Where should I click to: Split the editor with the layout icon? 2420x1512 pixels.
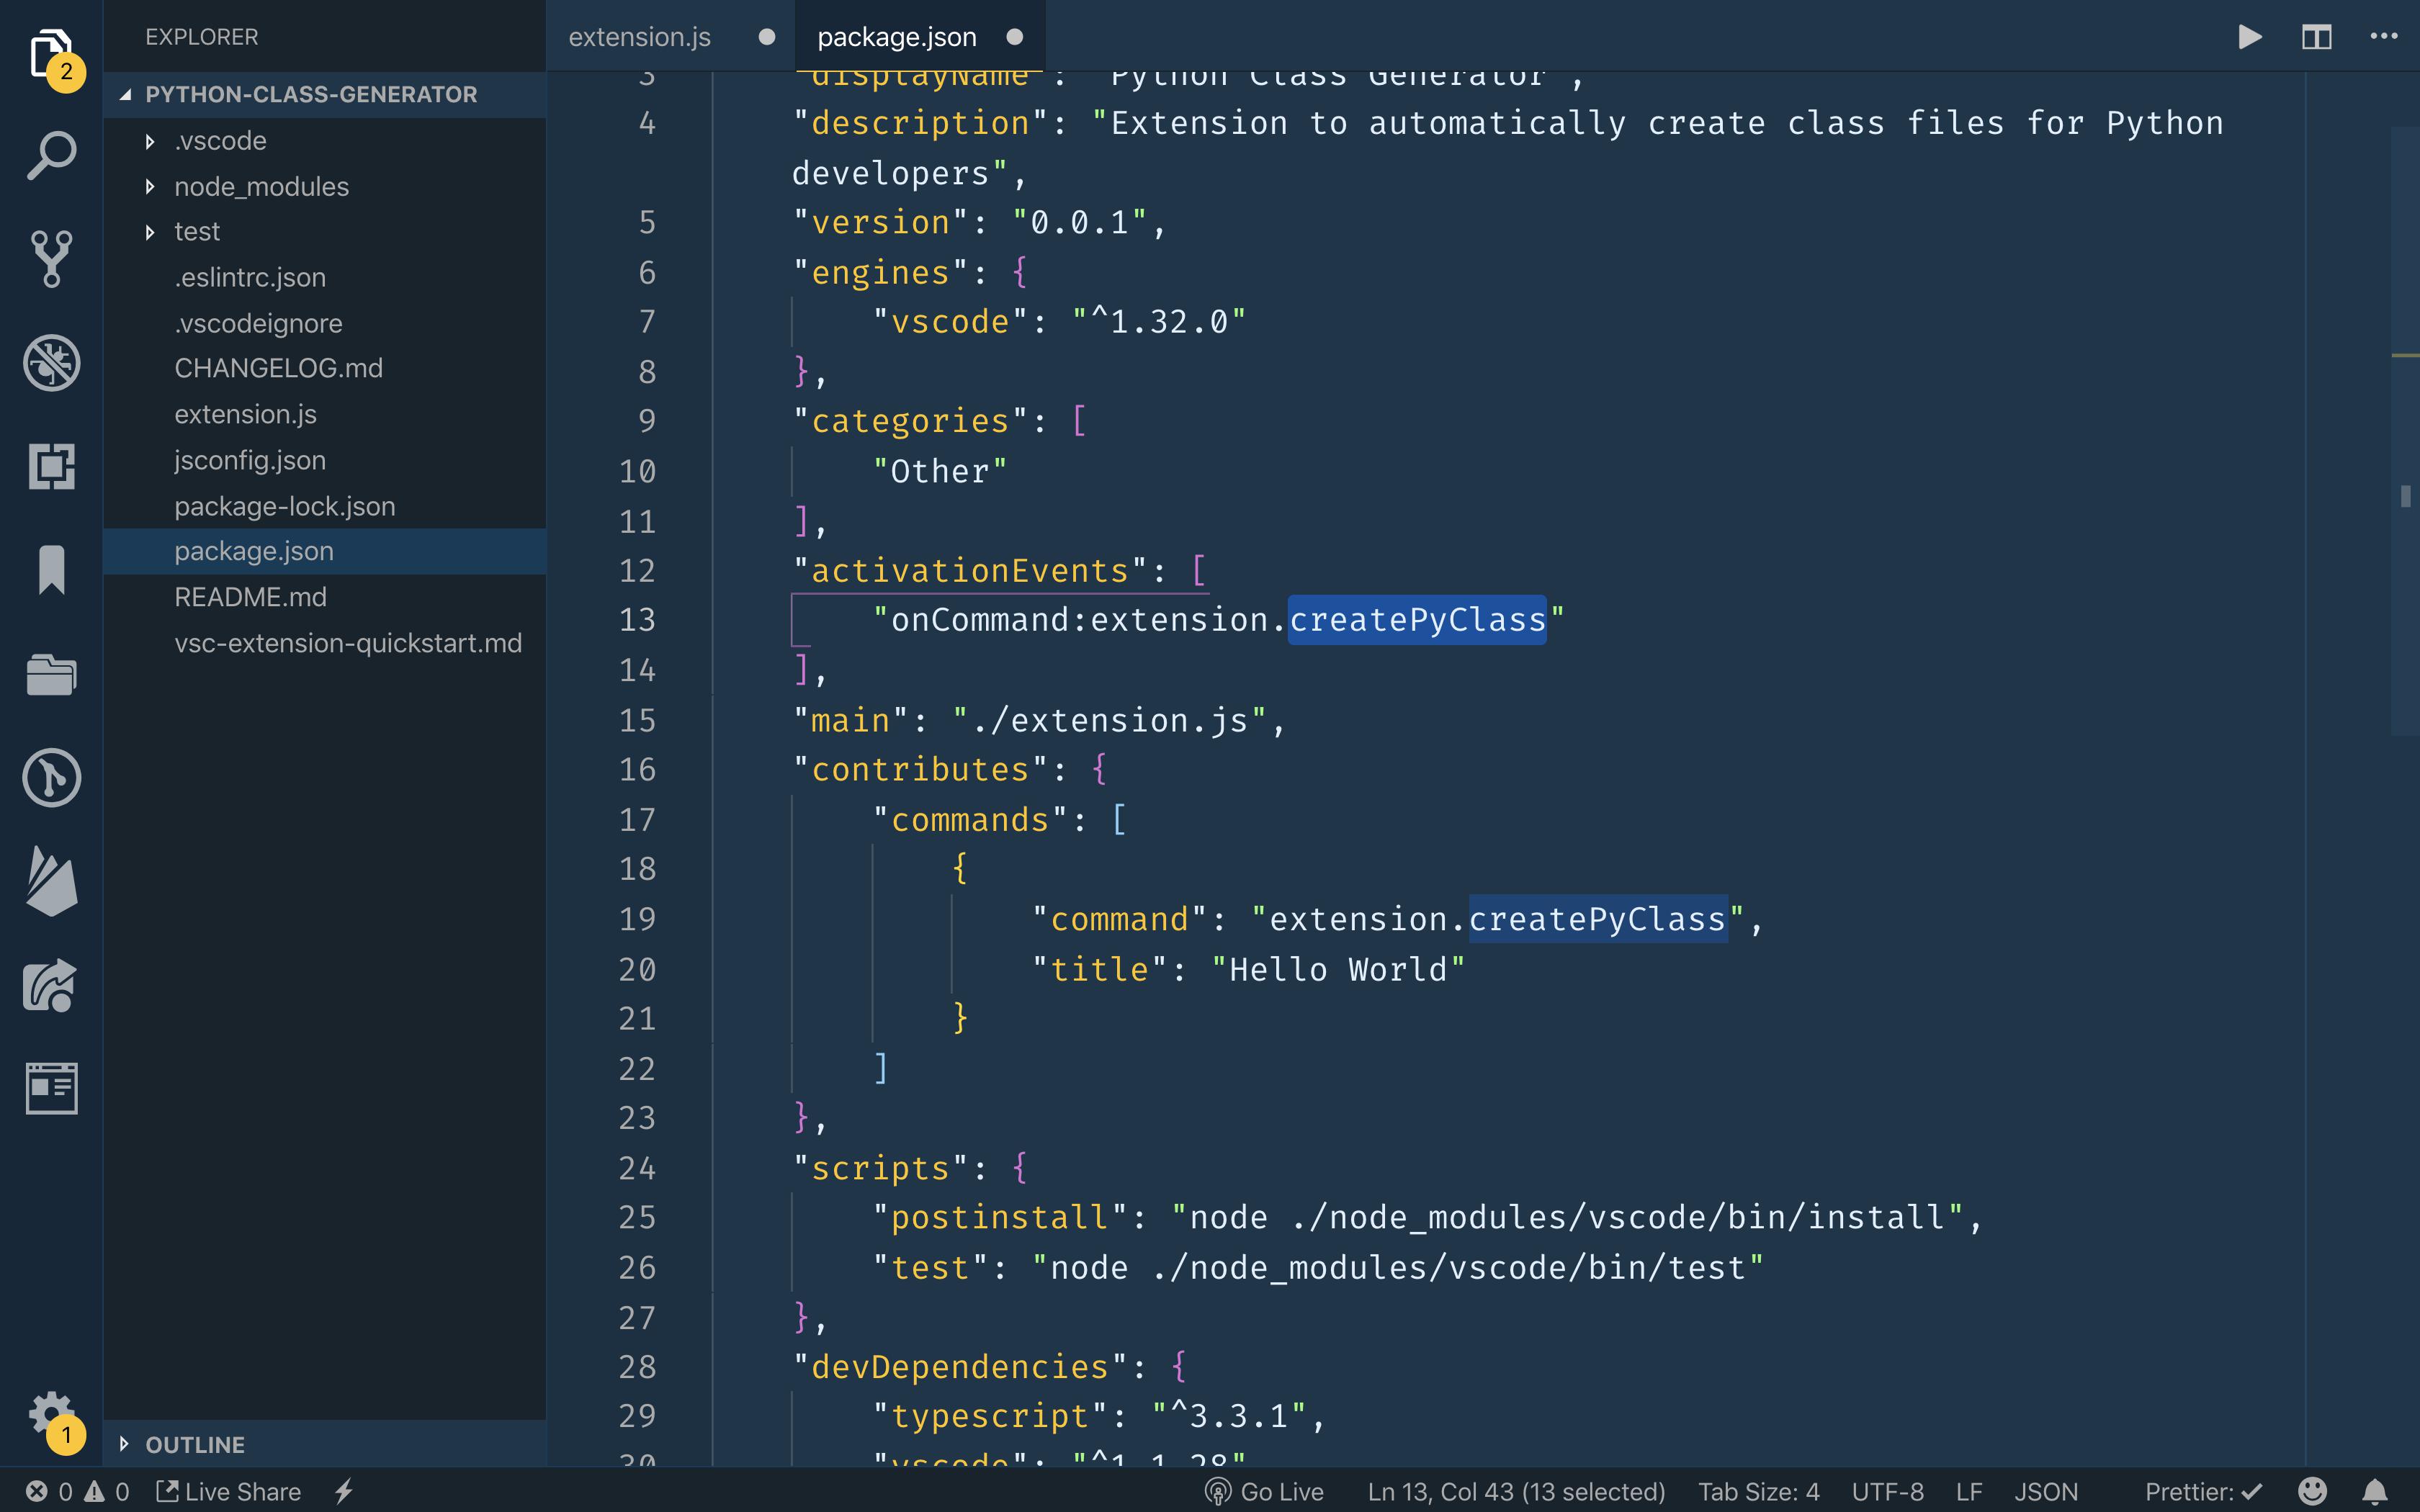pyautogui.click(x=2317, y=37)
